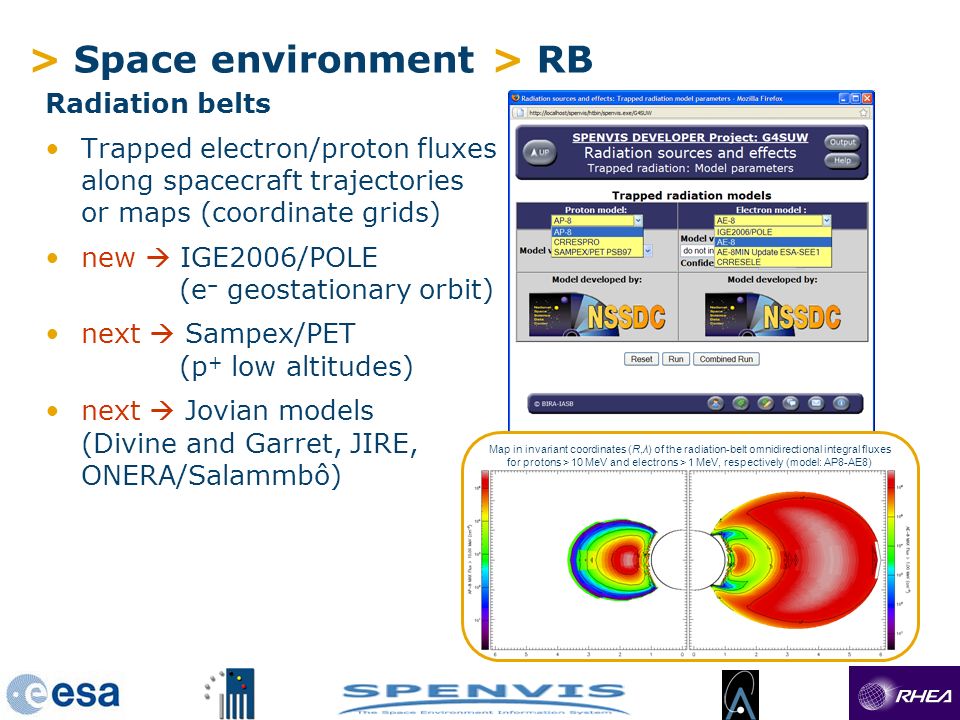
Task: Click the NSSDC logo under Electron model
Action: pos(773,314)
